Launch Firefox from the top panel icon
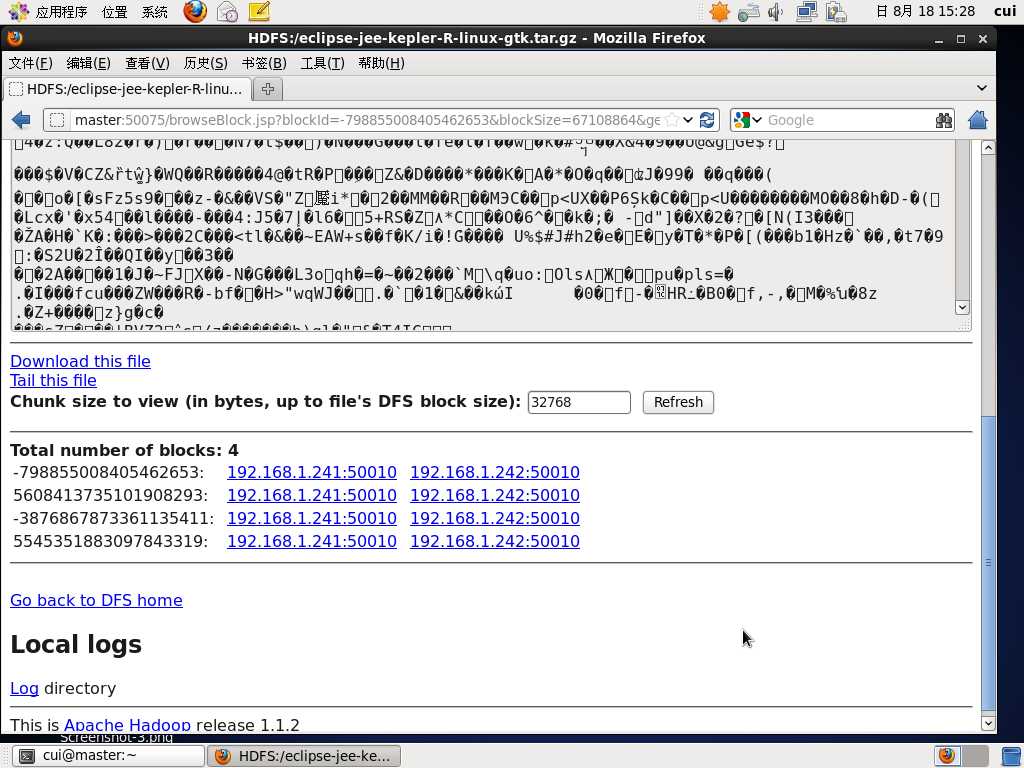Viewport: 1024px width, 768px height. 195,11
